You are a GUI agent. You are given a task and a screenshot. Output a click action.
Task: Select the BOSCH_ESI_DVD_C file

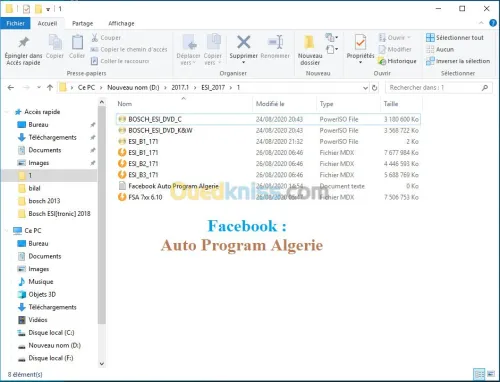pos(268,119)
